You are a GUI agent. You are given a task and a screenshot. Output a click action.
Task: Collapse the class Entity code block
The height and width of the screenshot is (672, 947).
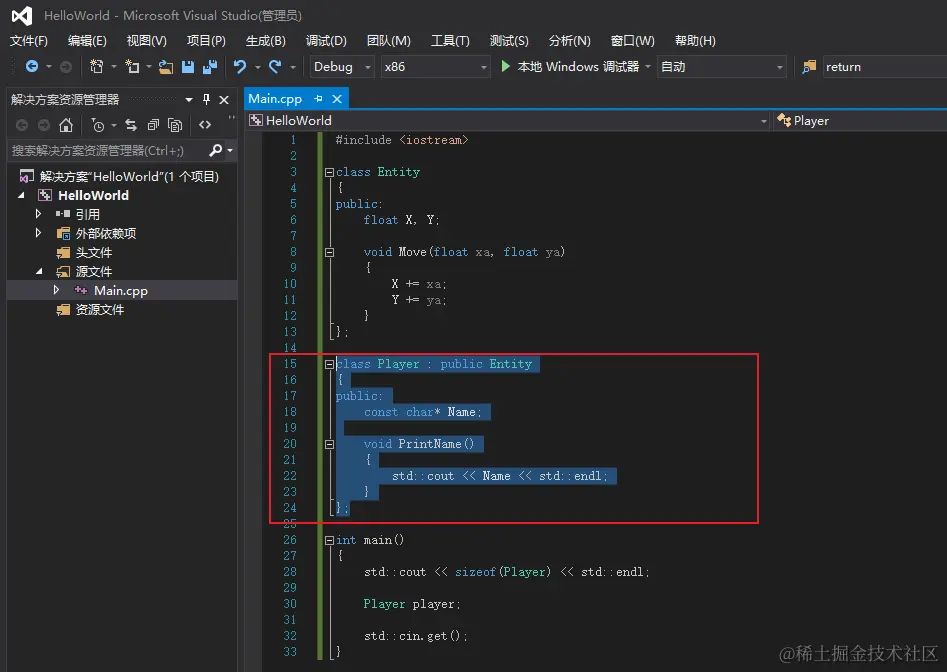coord(329,172)
